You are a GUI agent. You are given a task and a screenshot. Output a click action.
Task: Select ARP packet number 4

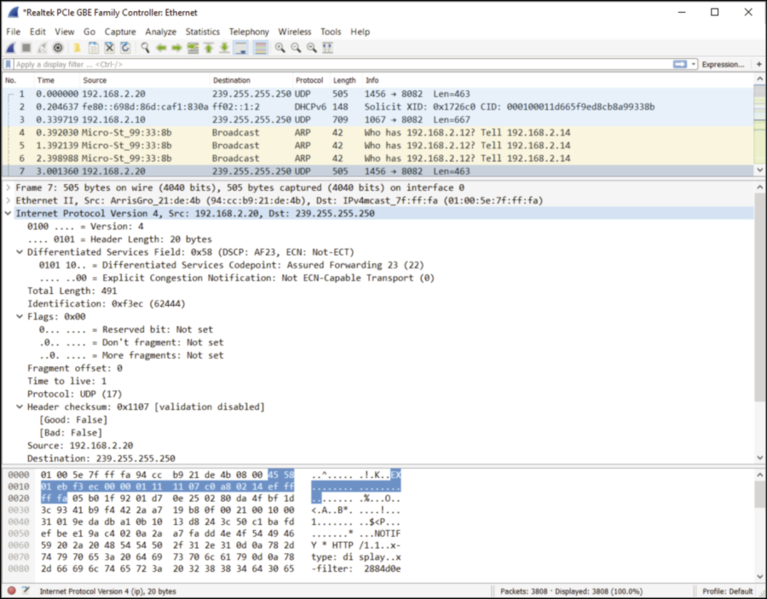pyautogui.click(x=378, y=133)
